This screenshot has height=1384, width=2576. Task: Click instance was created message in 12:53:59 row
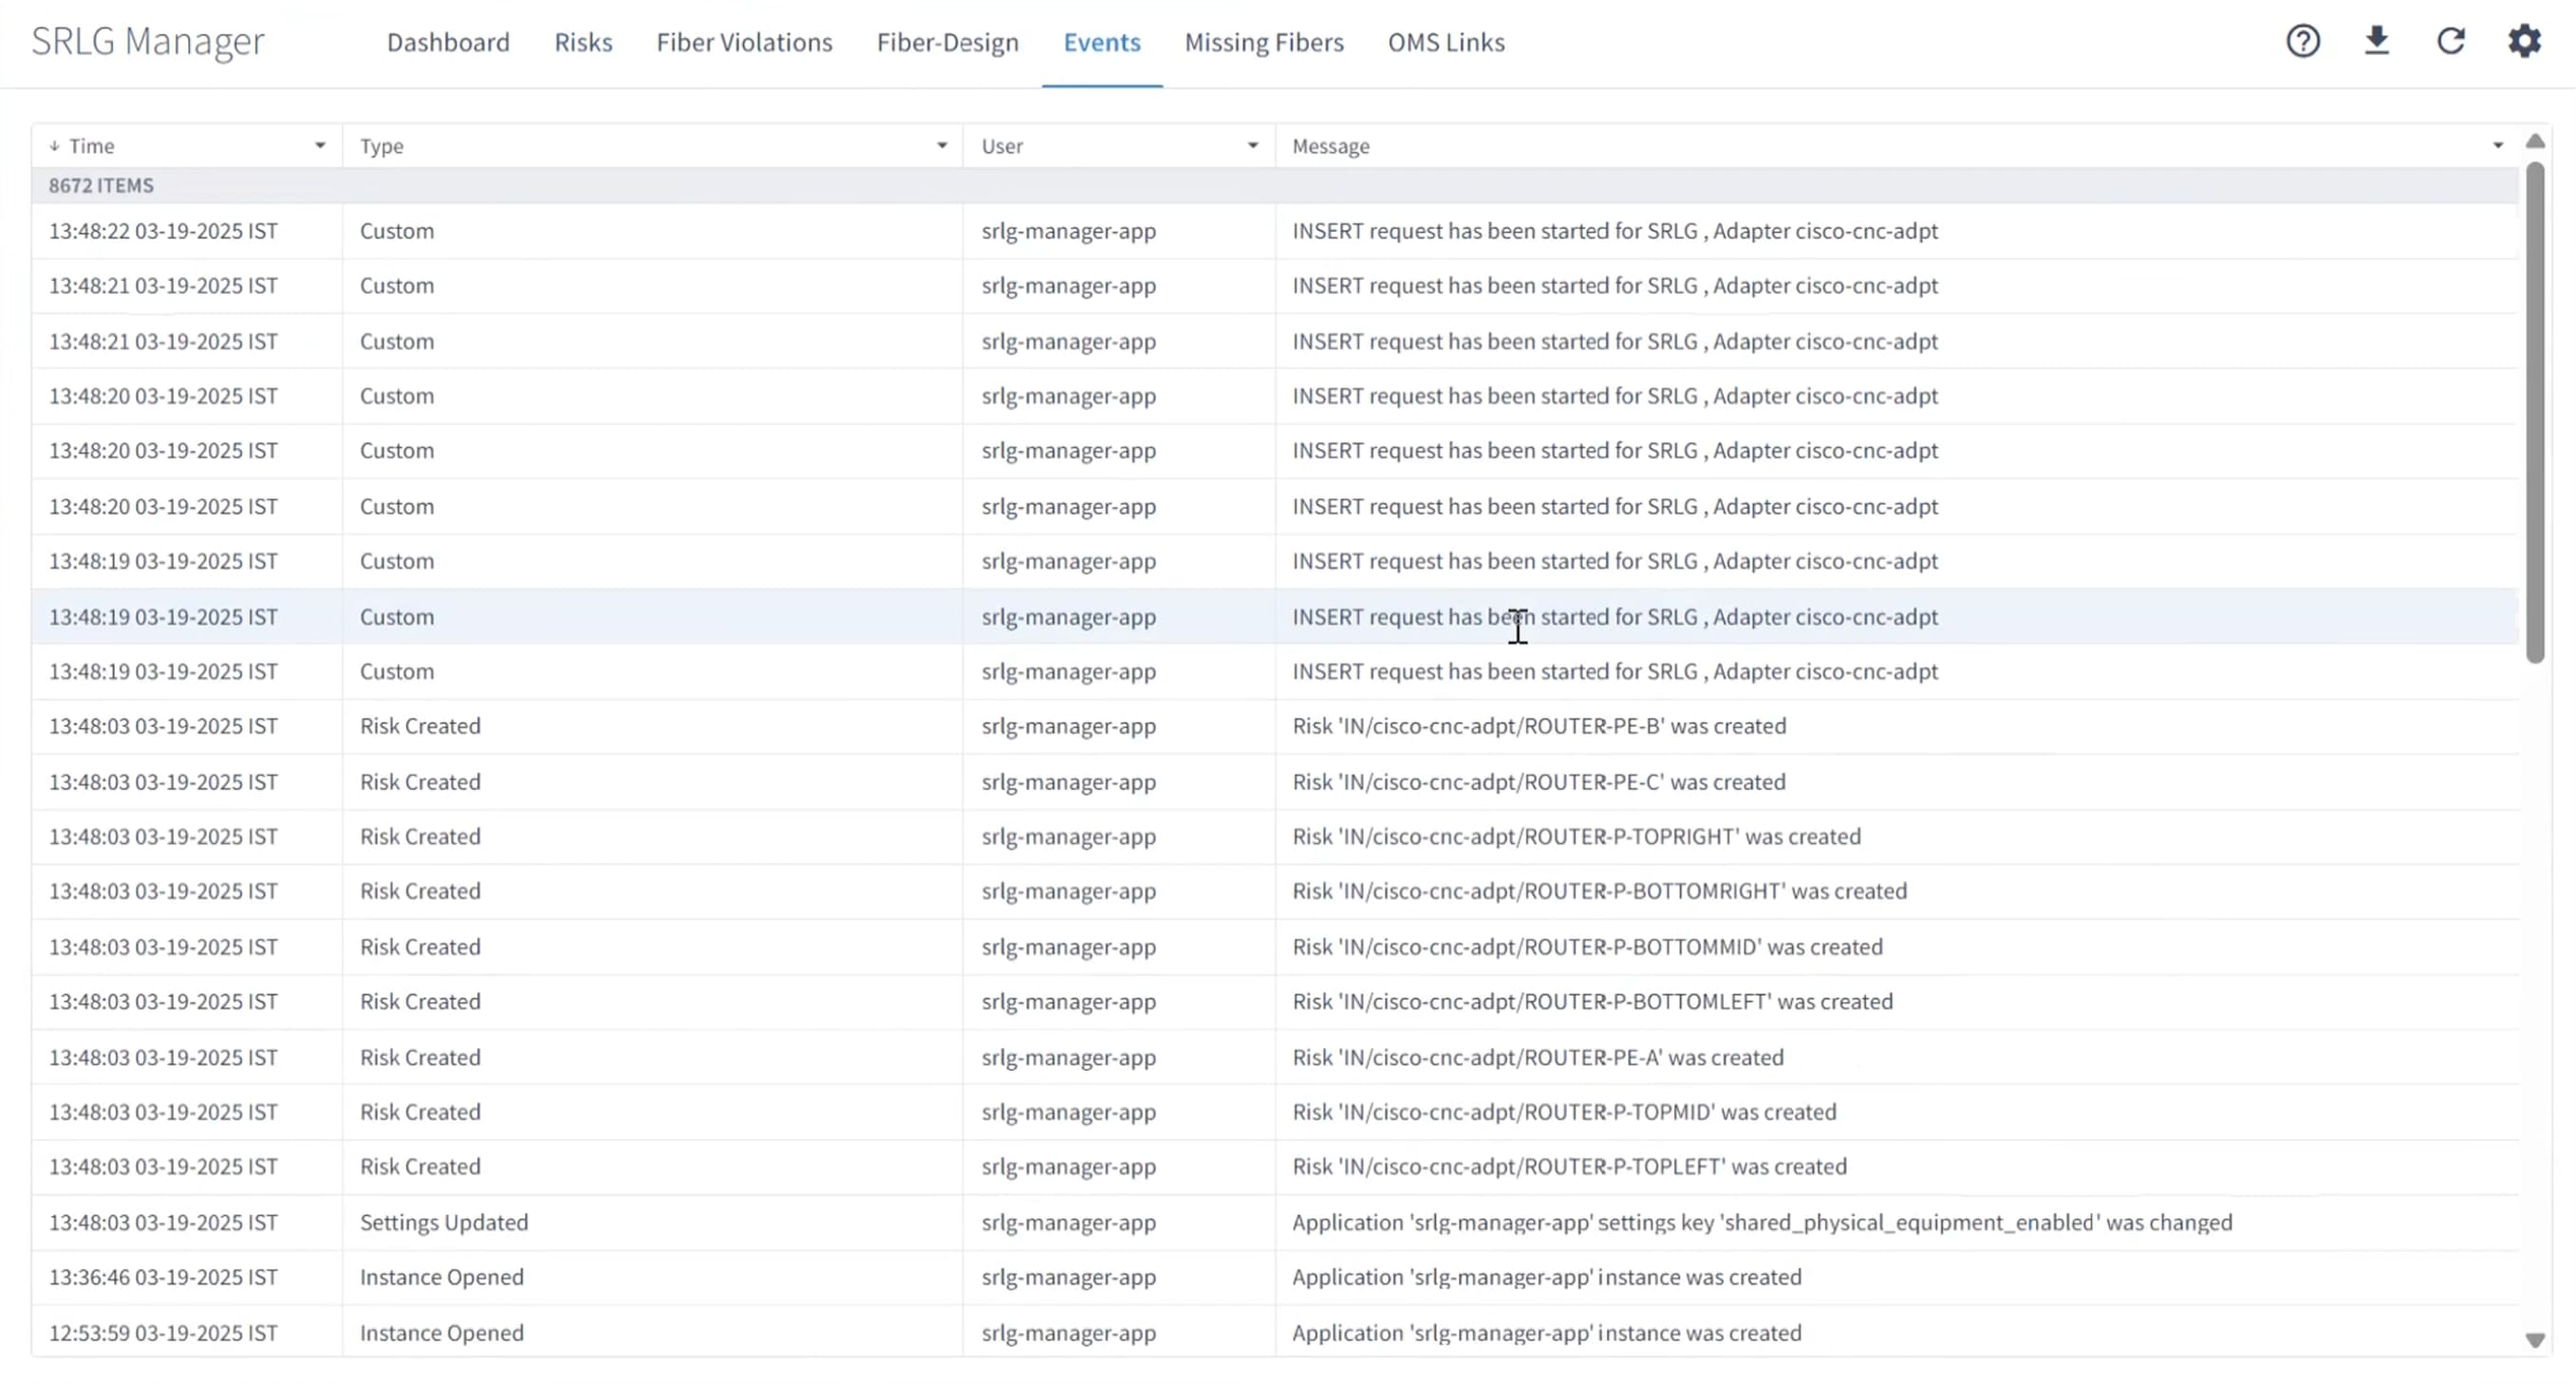(1546, 1333)
